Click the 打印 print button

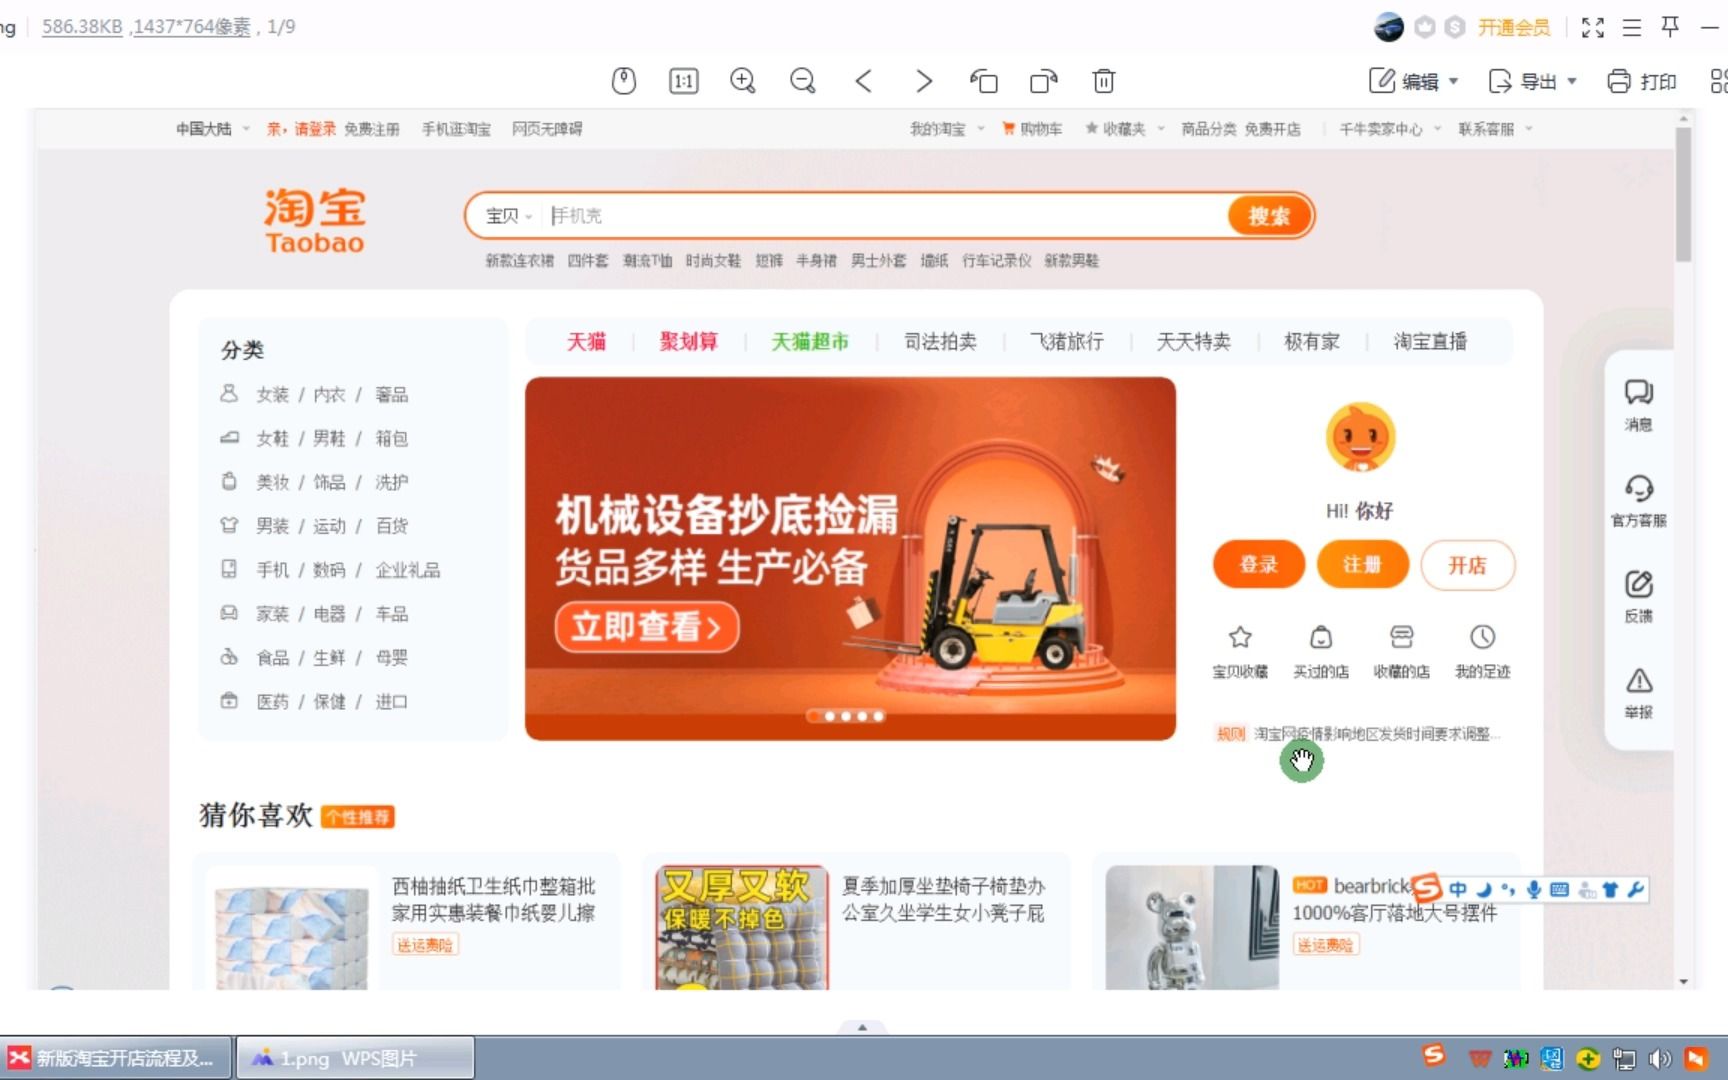(x=1642, y=81)
